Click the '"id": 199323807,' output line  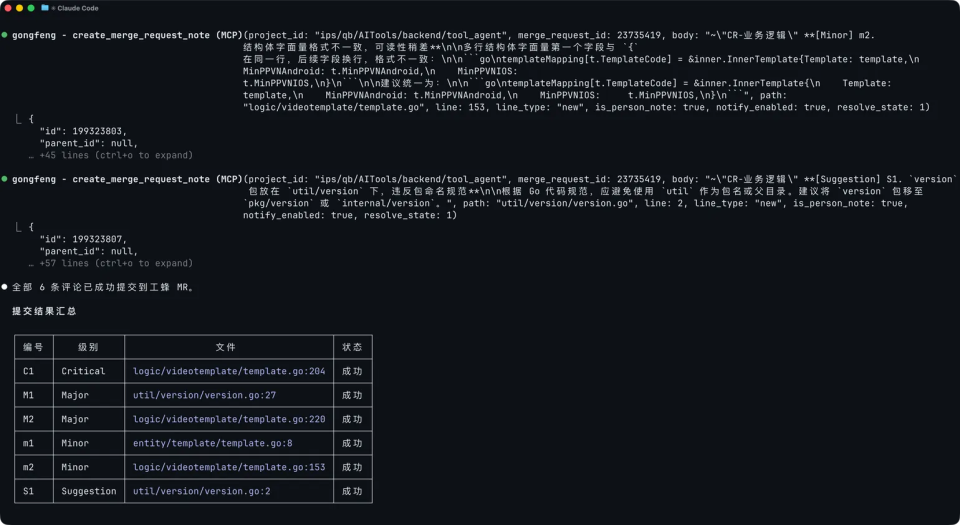(83, 239)
